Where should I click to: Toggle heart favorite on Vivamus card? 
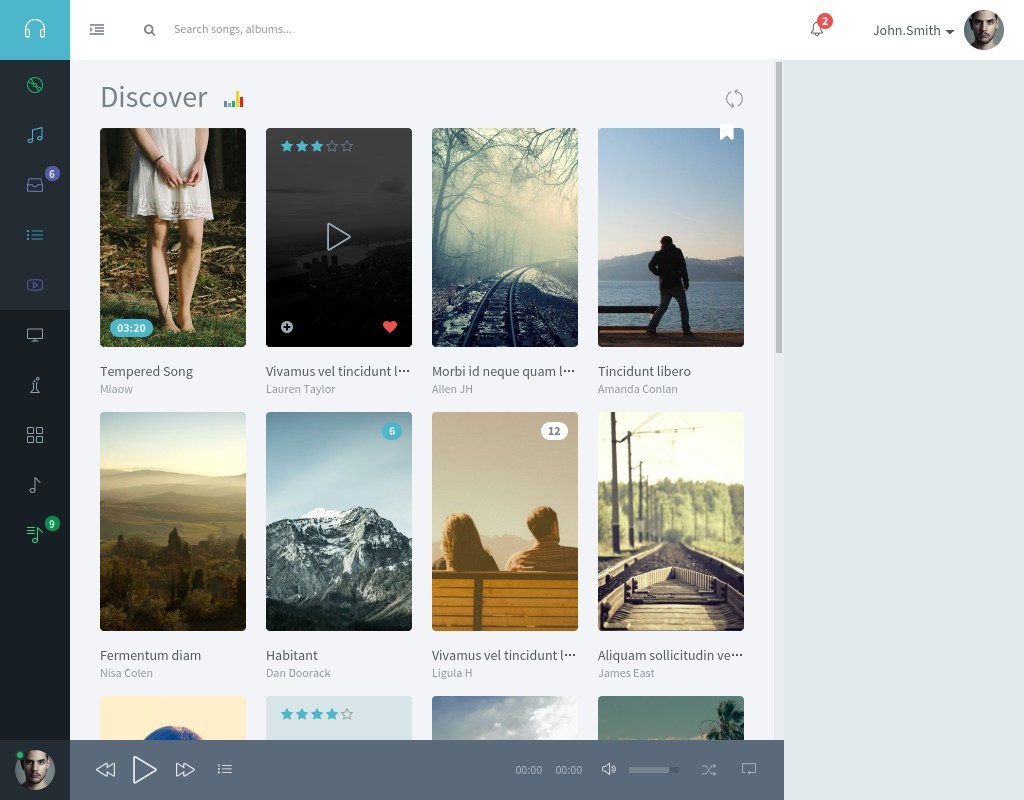coord(390,327)
